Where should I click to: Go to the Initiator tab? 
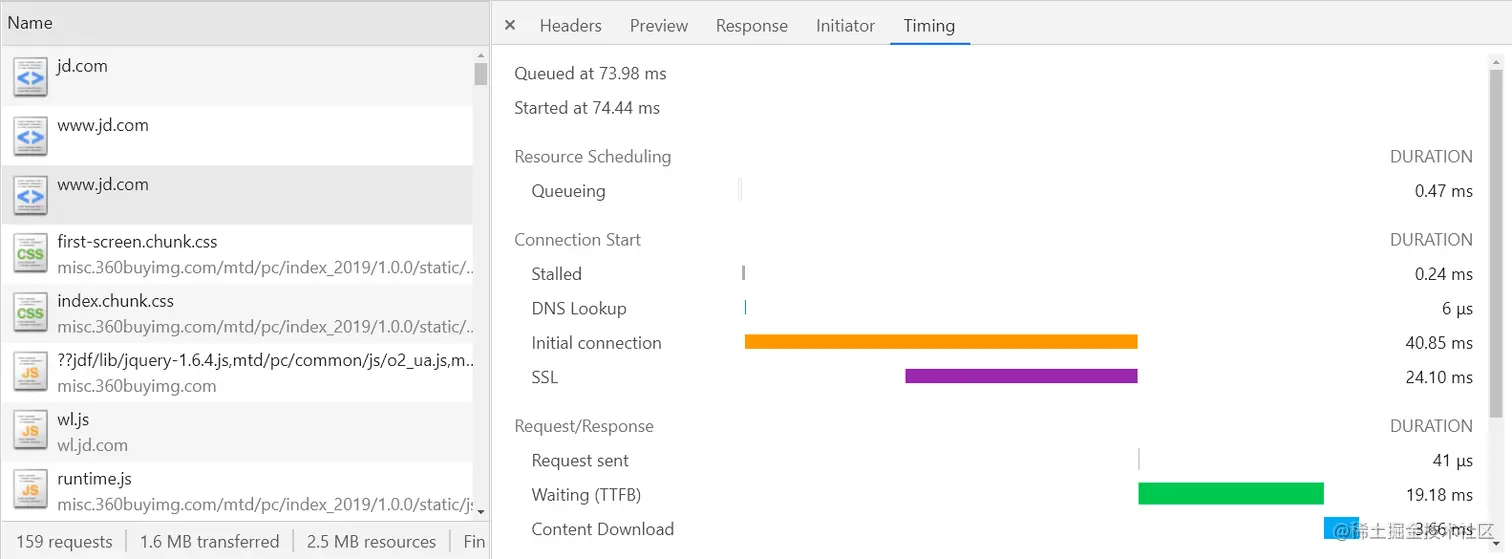click(845, 26)
